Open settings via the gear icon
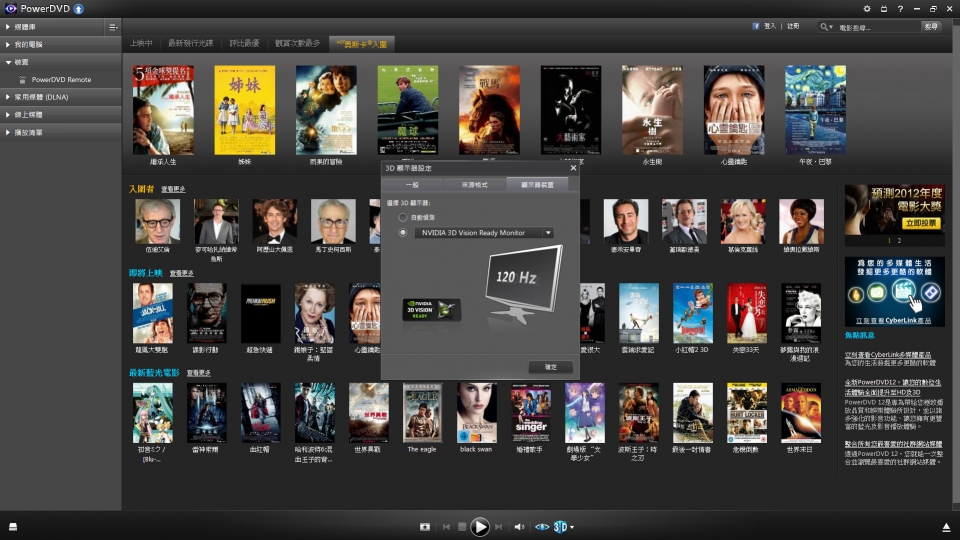 (x=867, y=9)
